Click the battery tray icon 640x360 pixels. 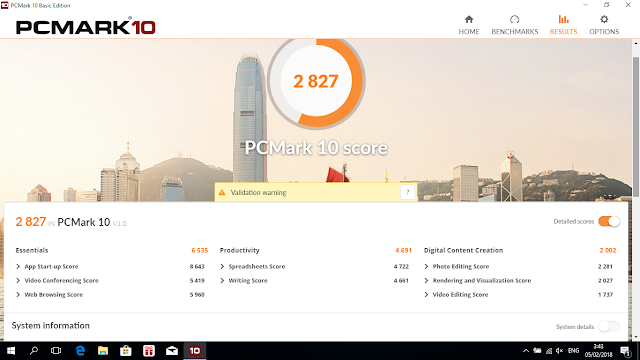point(537,351)
